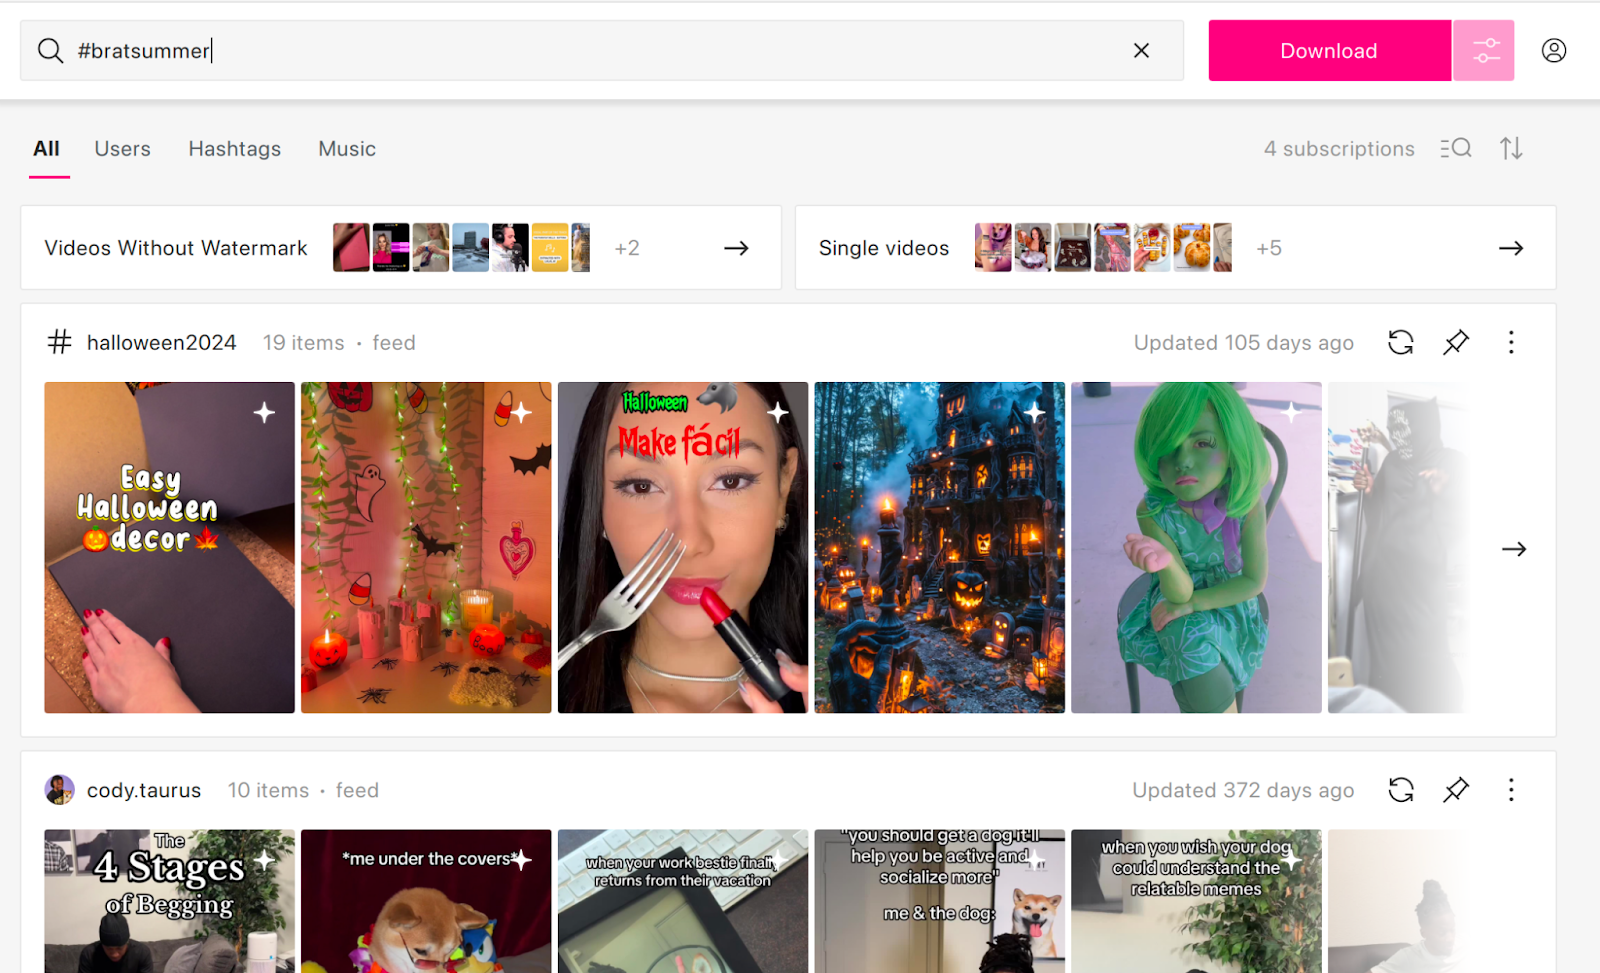Clear the #bratsummer search field

click(x=1141, y=50)
